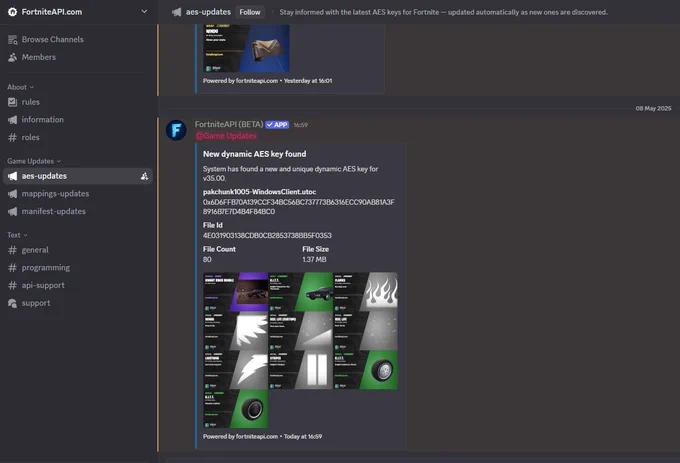Click the Browse Channels icon
The image size is (680, 463).
click(13, 40)
